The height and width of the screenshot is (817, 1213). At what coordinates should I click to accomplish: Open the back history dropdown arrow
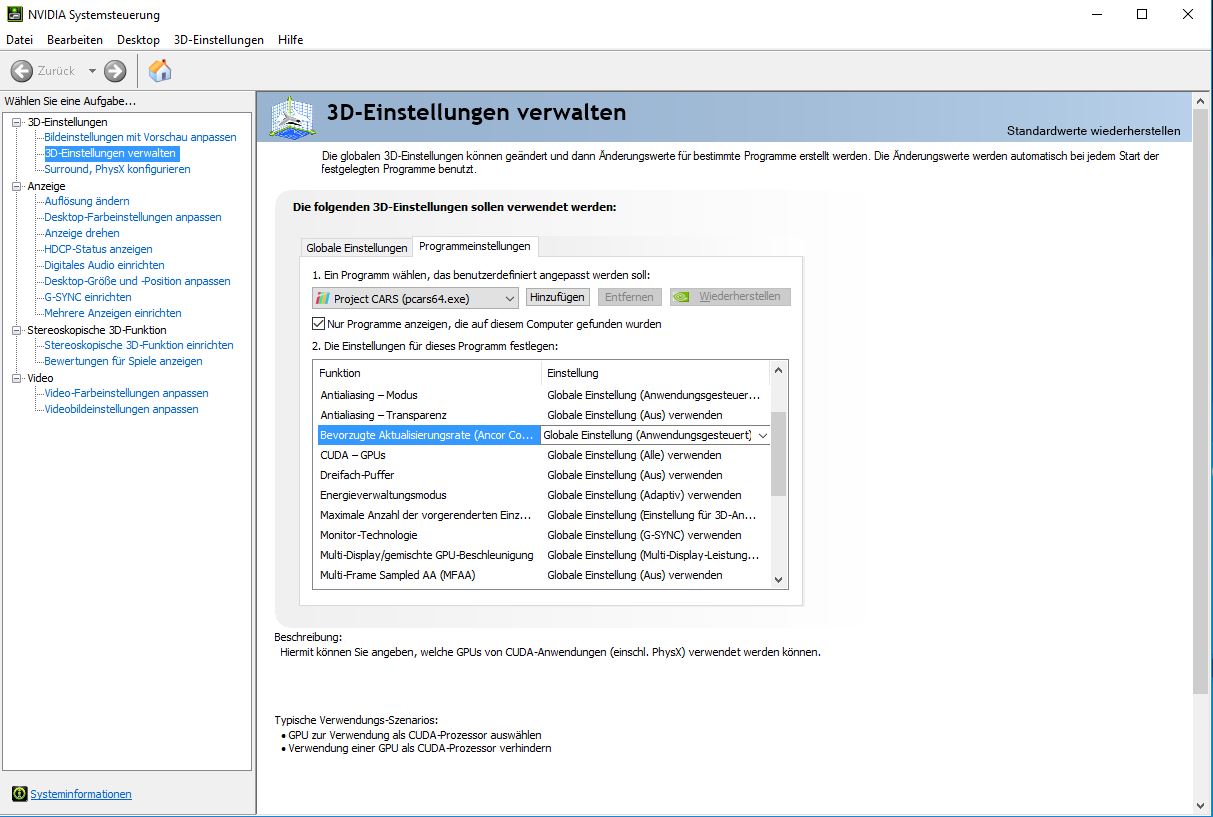(92, 71)
